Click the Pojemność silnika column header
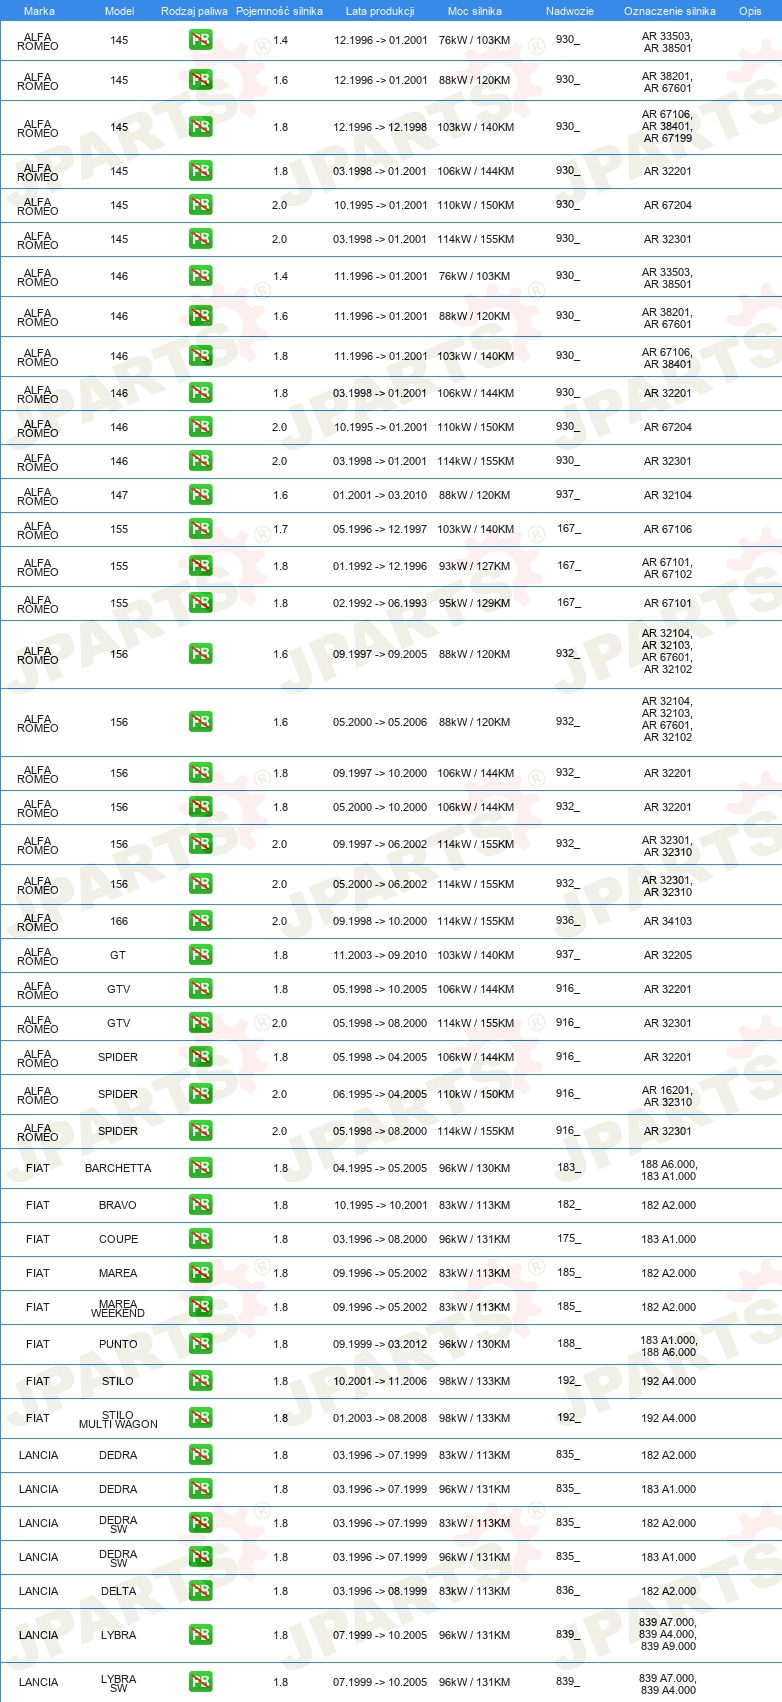Image resolution: width=782 pixels, height=1702 pixels. 279,11
